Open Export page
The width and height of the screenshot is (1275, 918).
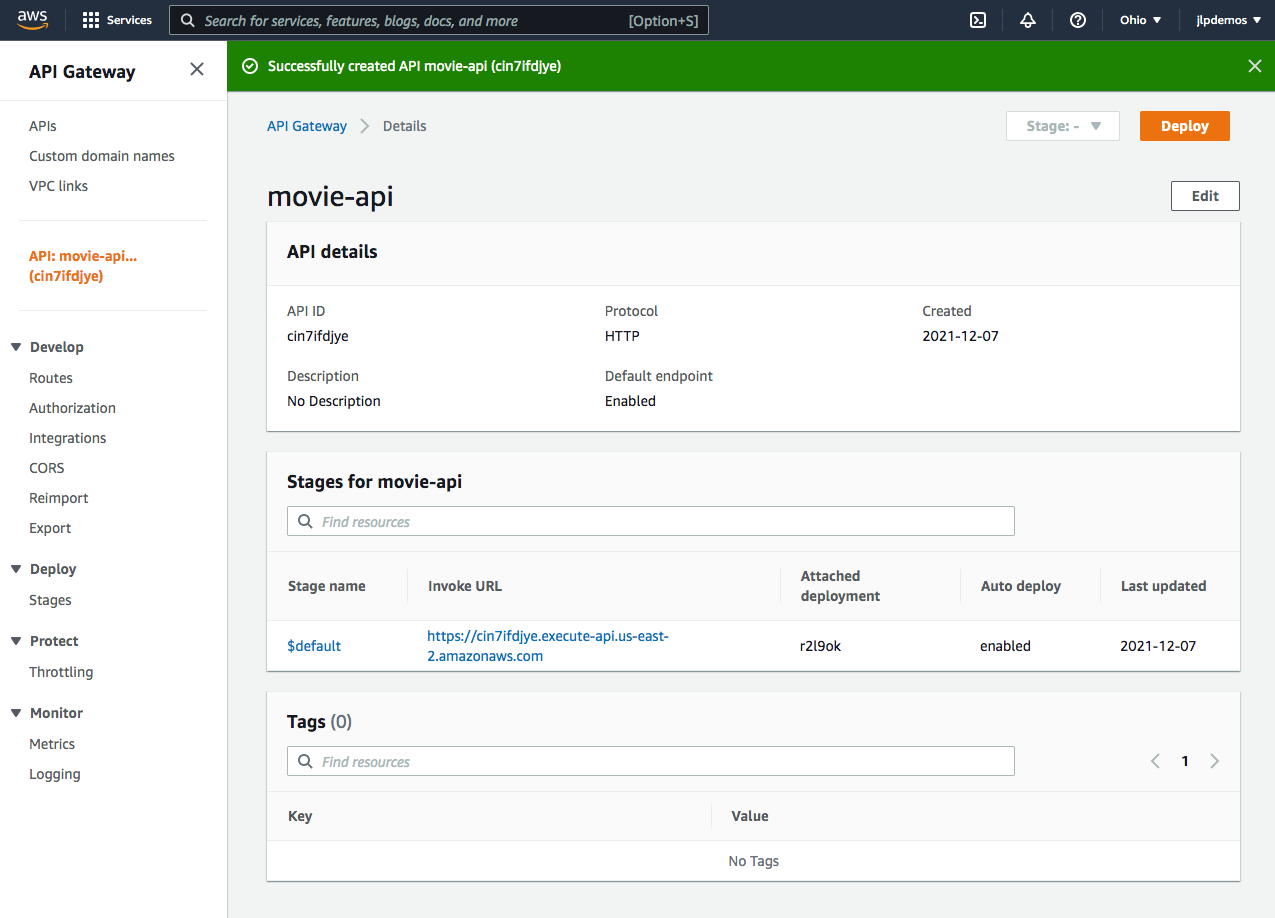[x=50, y=528]
